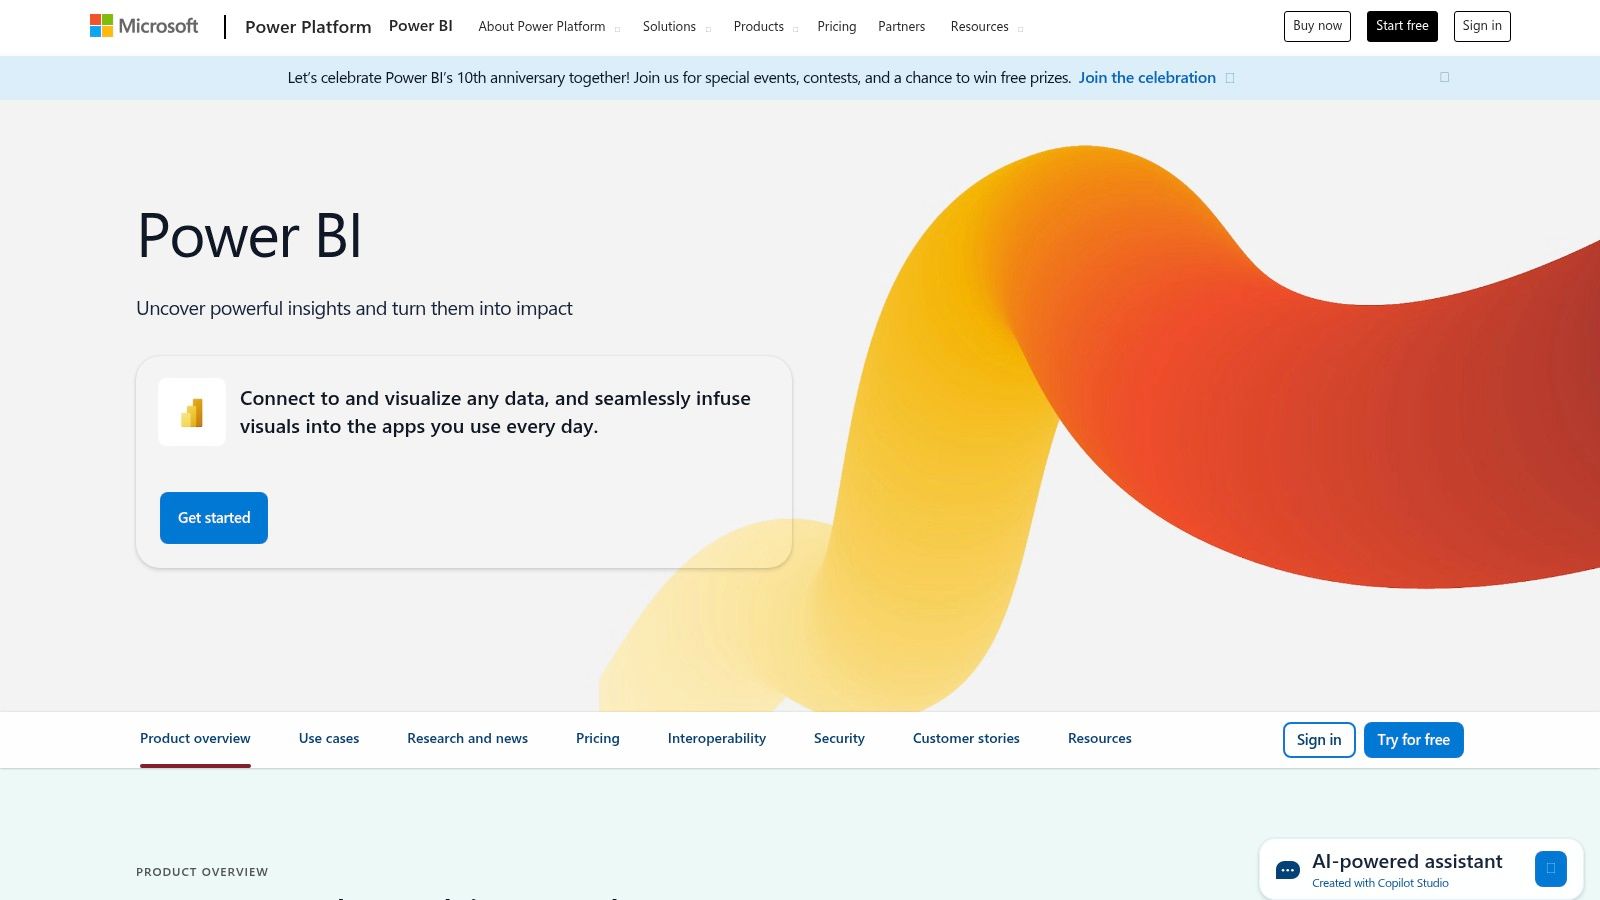Open the Interoperability section
Viewport: 1600px width, 900px height.
[x=716, y=738]
